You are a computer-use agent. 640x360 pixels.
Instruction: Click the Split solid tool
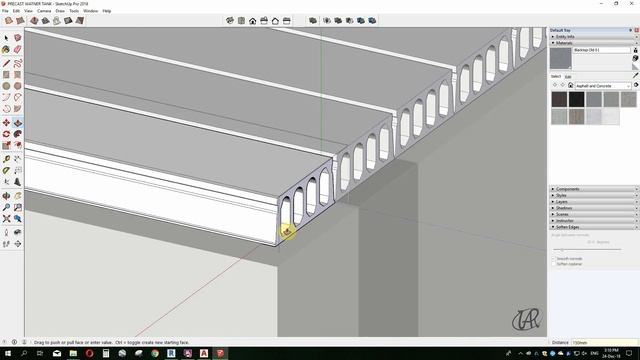pyautogui.click(x=372, y=20)
